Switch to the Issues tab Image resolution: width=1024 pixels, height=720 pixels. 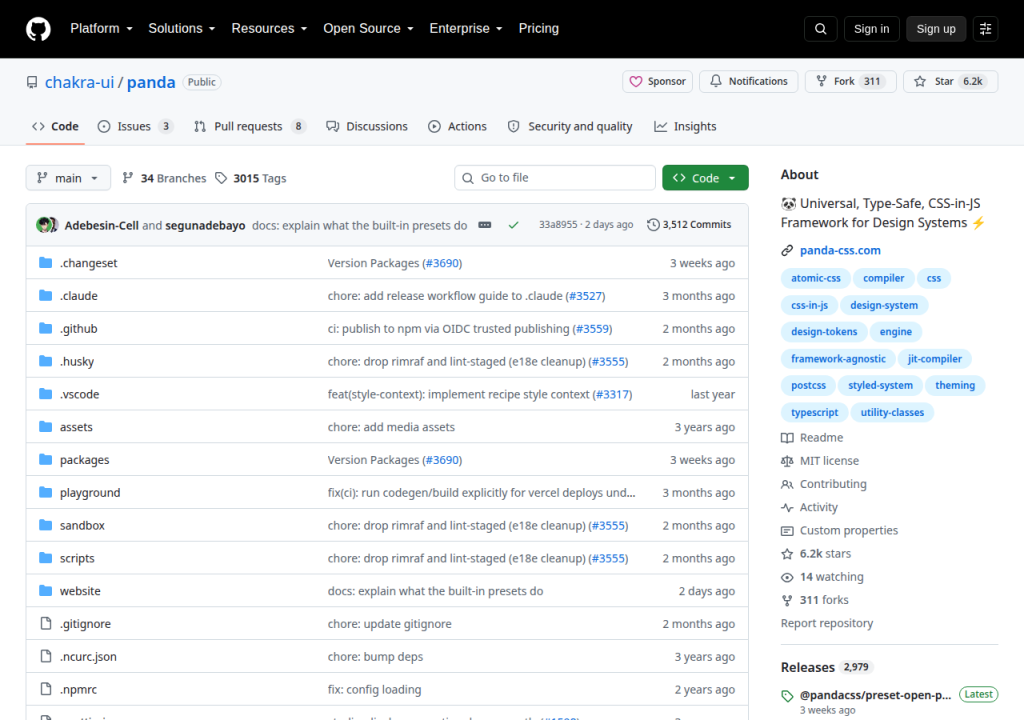(135, 127)
